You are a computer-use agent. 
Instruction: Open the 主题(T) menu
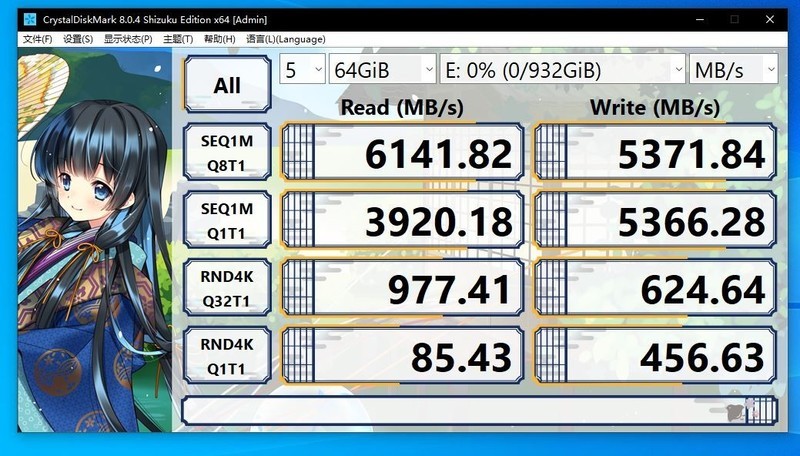click(x=178, y=39)
